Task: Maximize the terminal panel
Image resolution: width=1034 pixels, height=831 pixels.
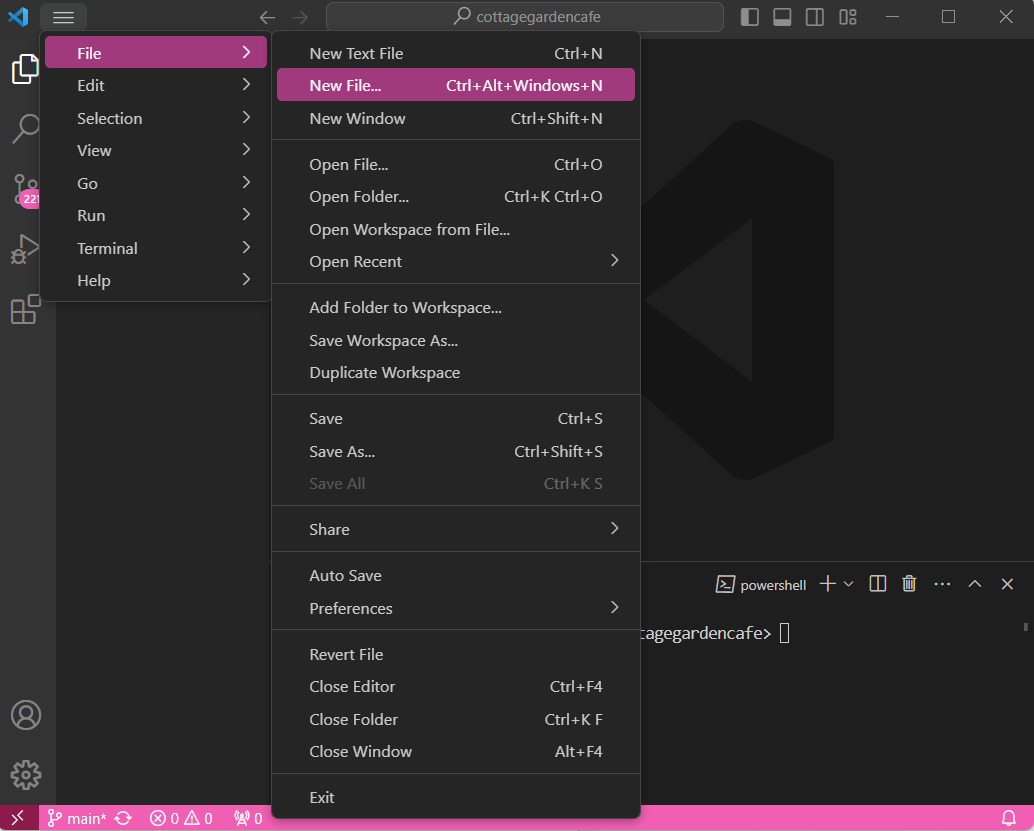Action: pyautogui.click(x=975, y=584)
